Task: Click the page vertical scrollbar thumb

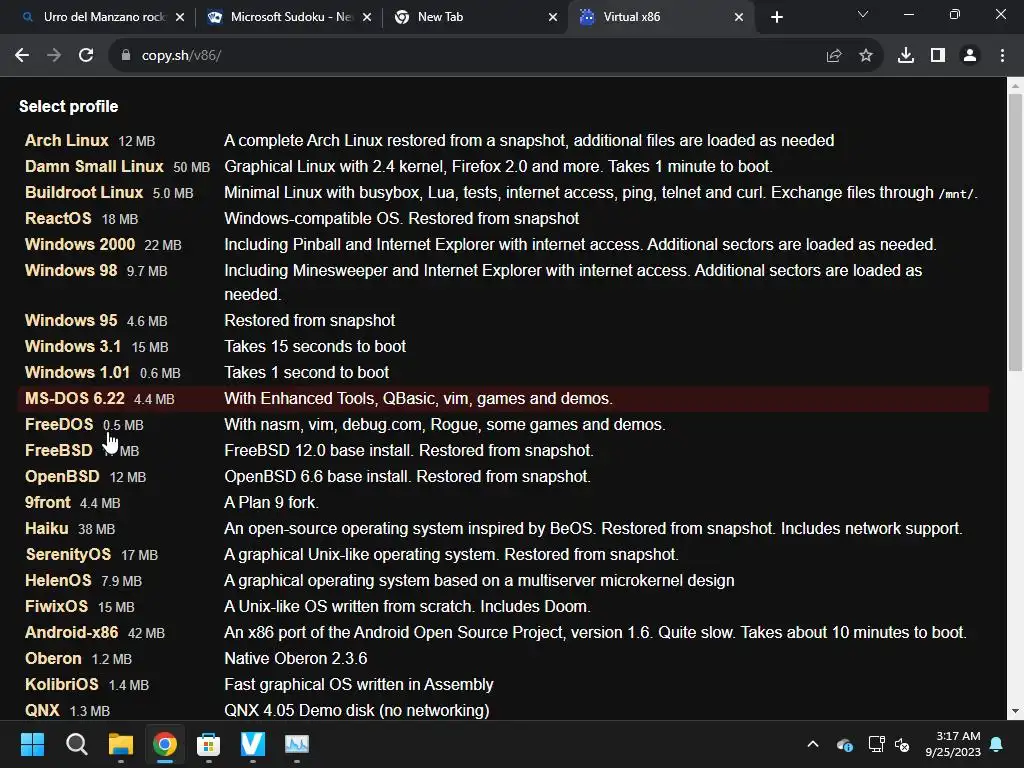Action: pyautogui.click(x=1015, y=233)
